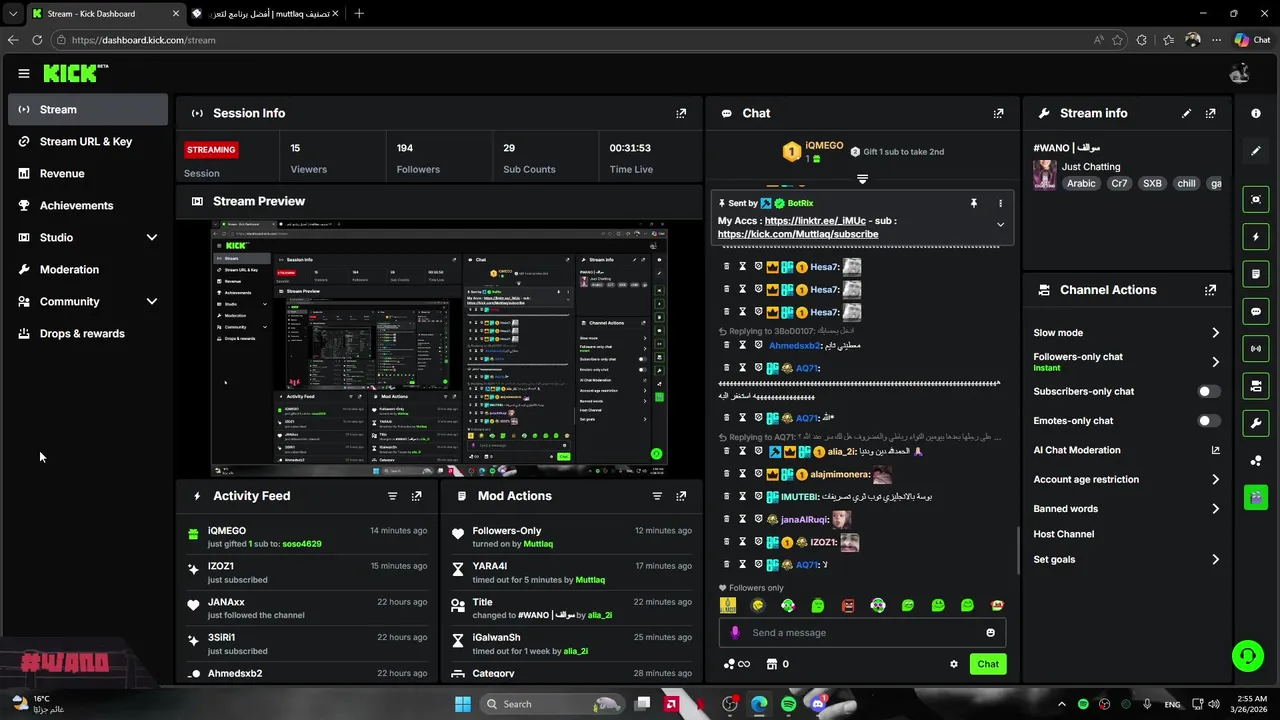
Task: Ban janaAlRuqi using the shield icon
Action: point(758,519)
